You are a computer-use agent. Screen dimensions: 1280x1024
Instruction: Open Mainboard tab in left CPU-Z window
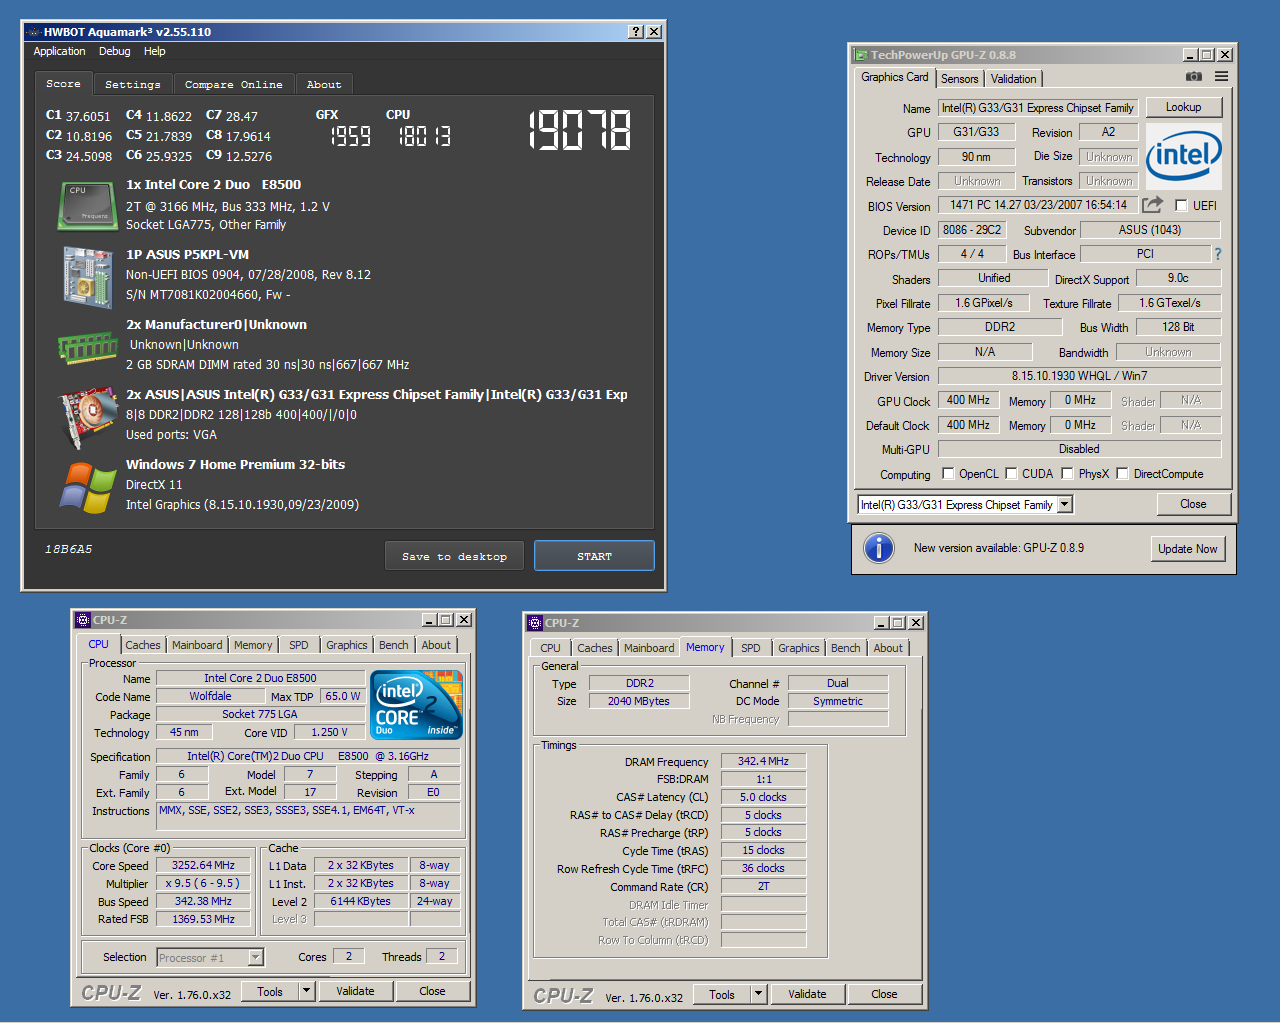(197, 645)
